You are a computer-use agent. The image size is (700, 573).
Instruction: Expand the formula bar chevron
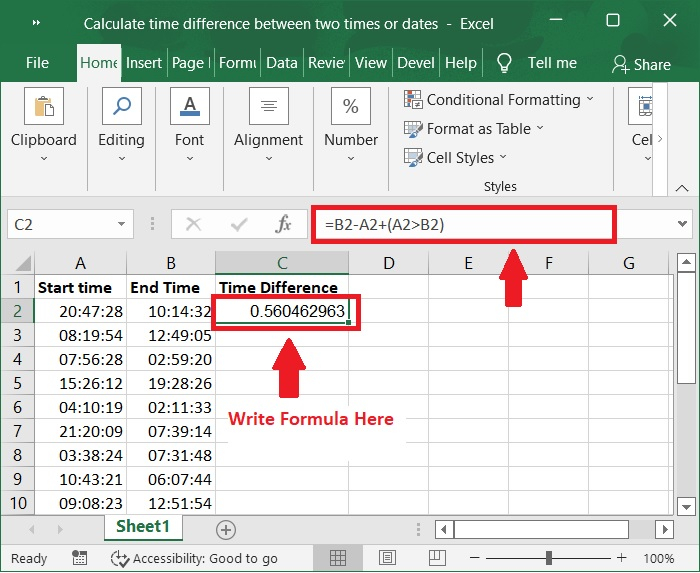coord(682,224)
